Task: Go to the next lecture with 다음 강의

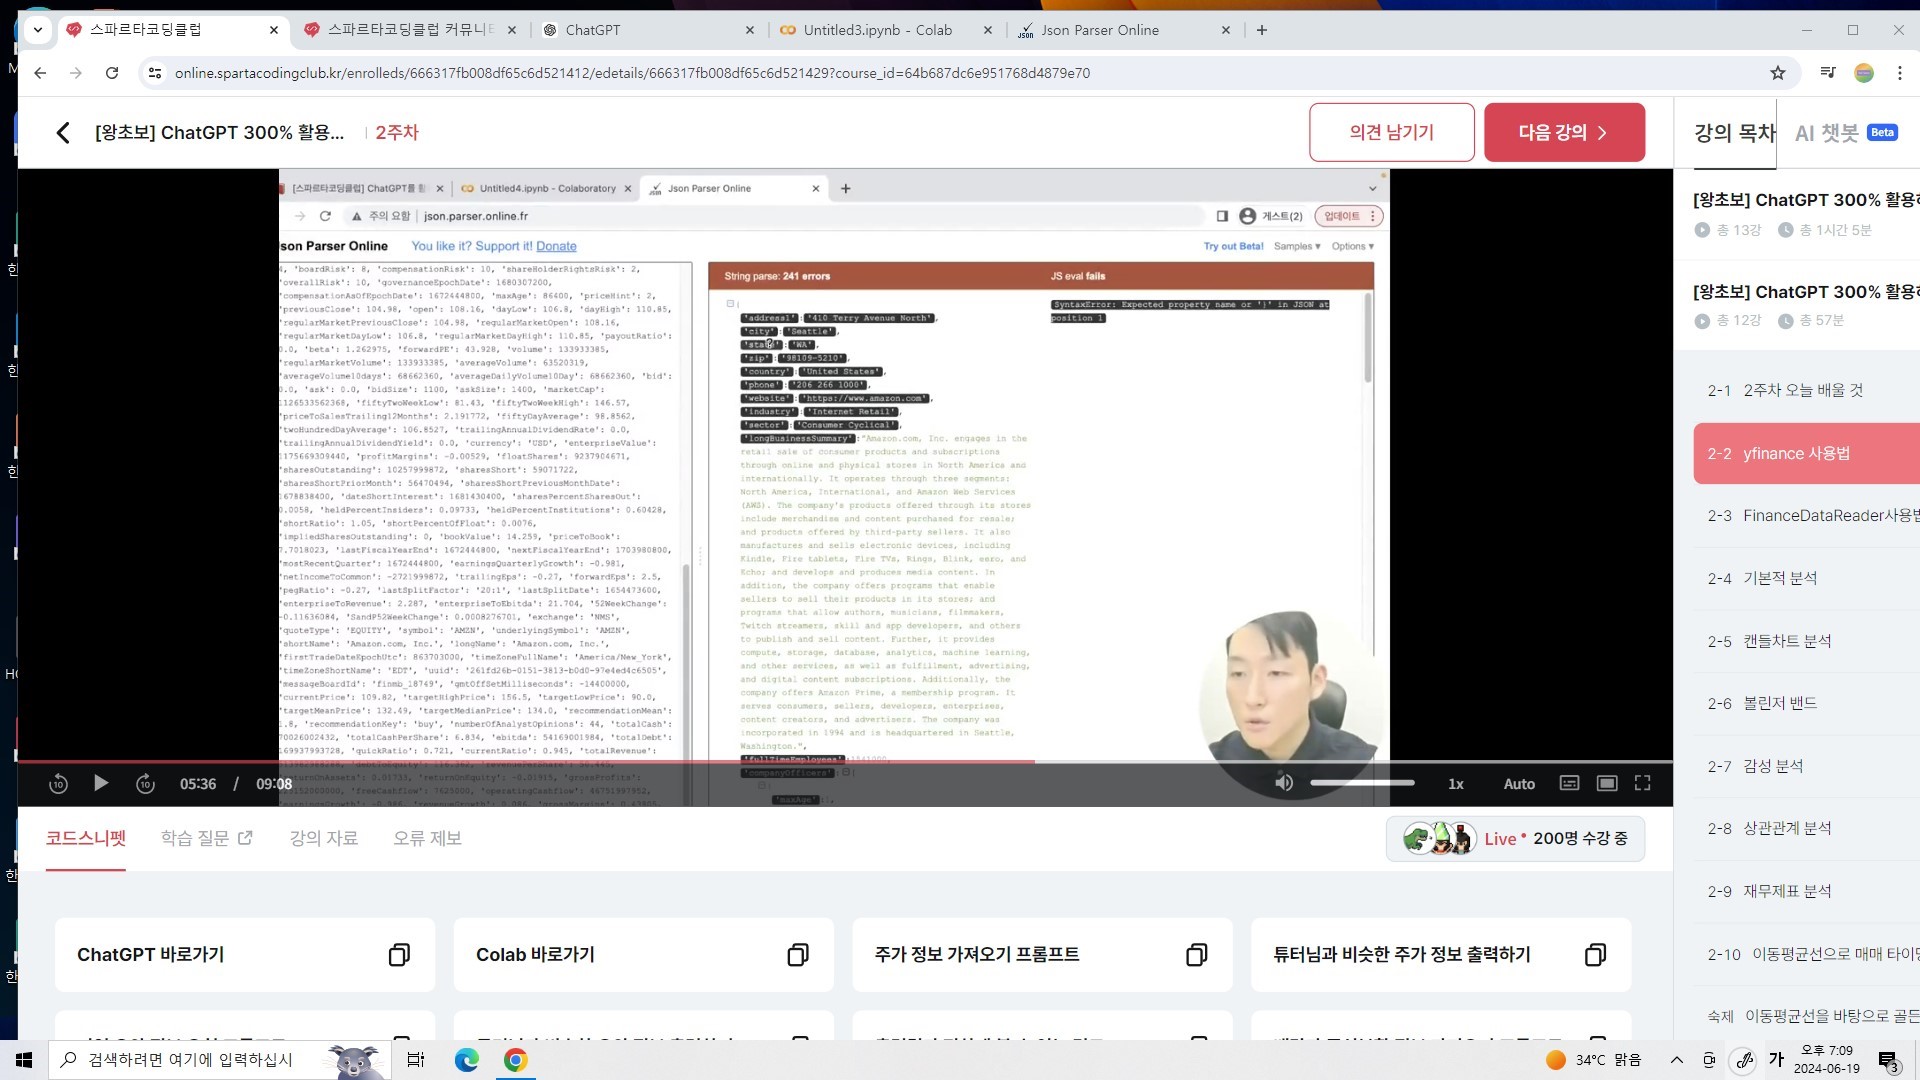Action: click(x=1564, y=132)
